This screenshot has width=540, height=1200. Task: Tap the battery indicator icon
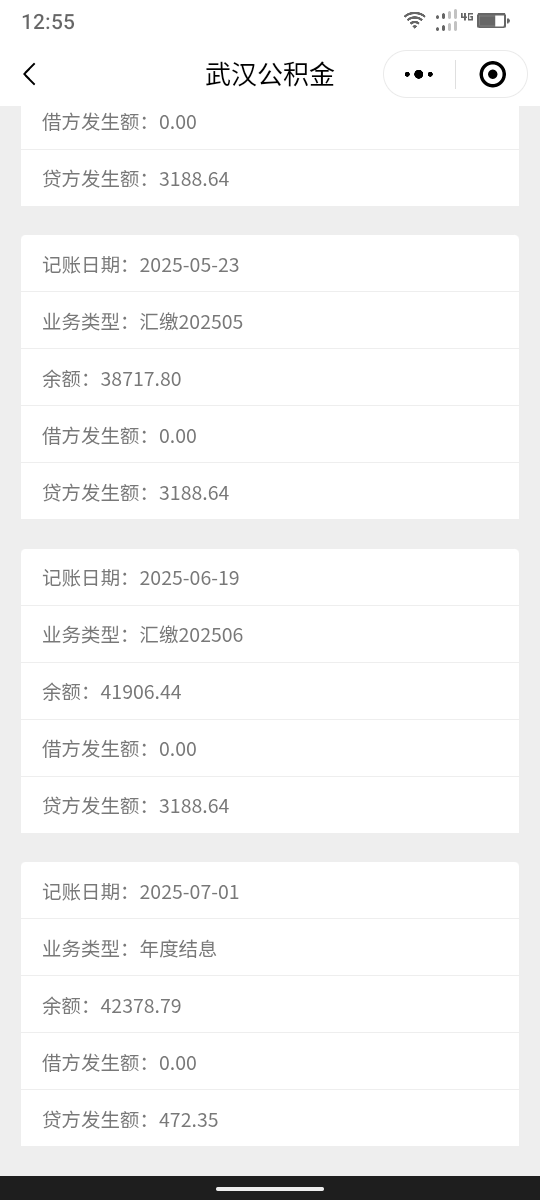(493, 20)
